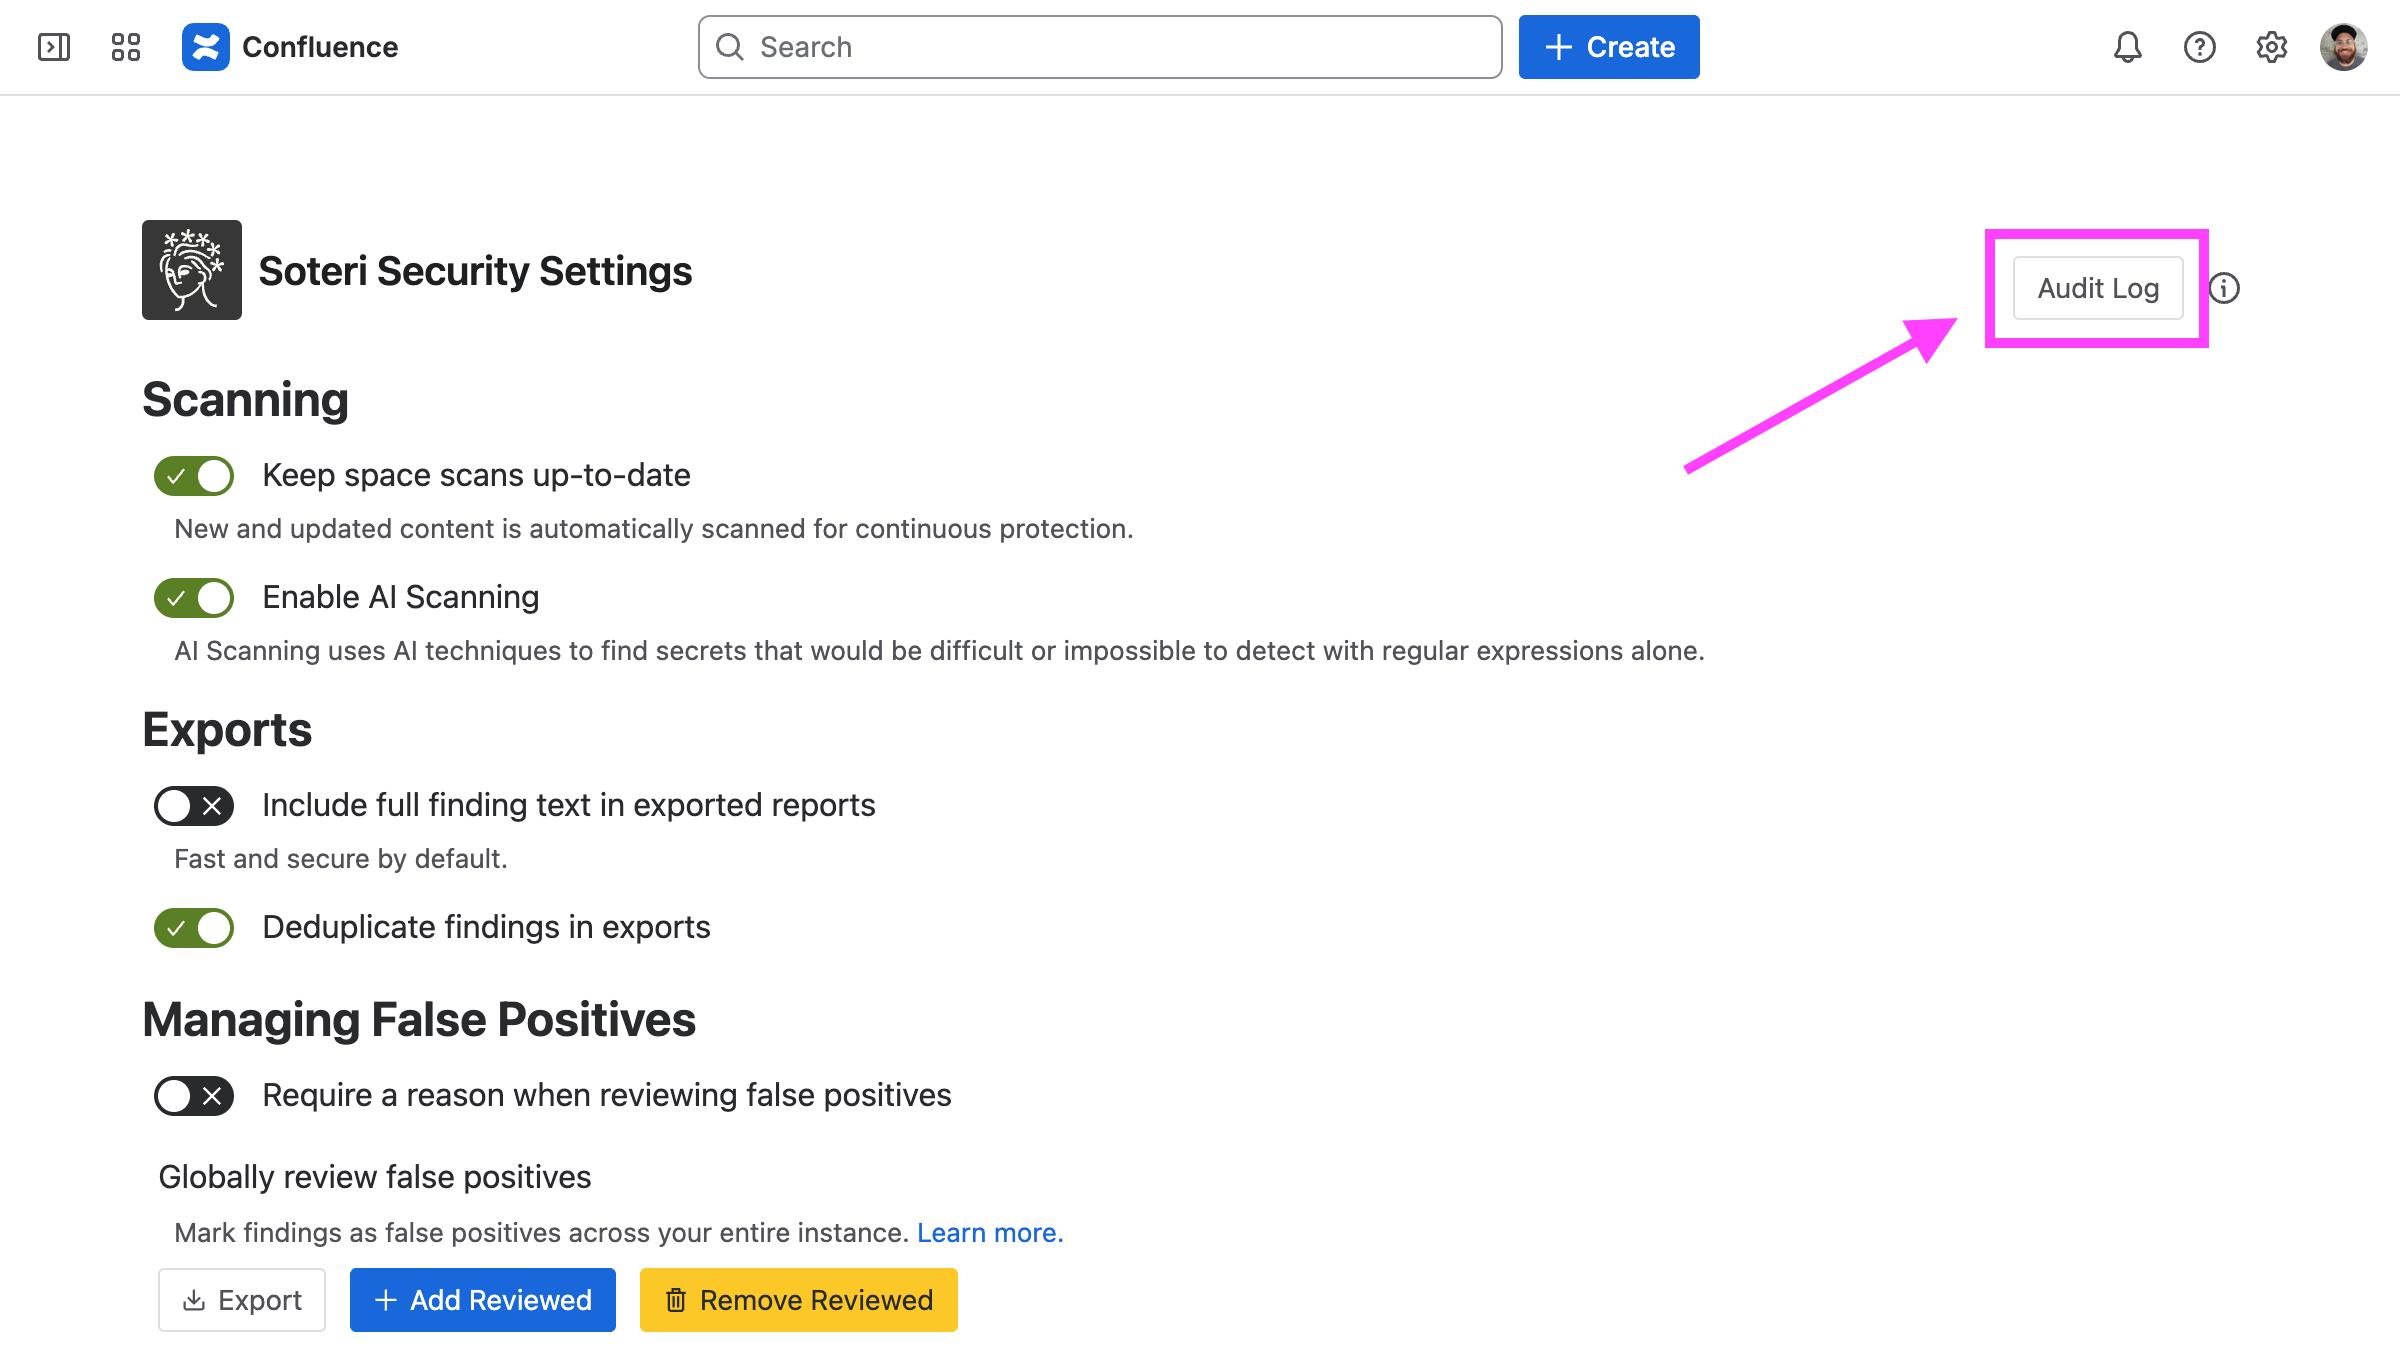The width and height of the screenshot is (2400, 1356).
Task: Open the notifications bell
Action: pyautogui.click(x=2128, y=47)
